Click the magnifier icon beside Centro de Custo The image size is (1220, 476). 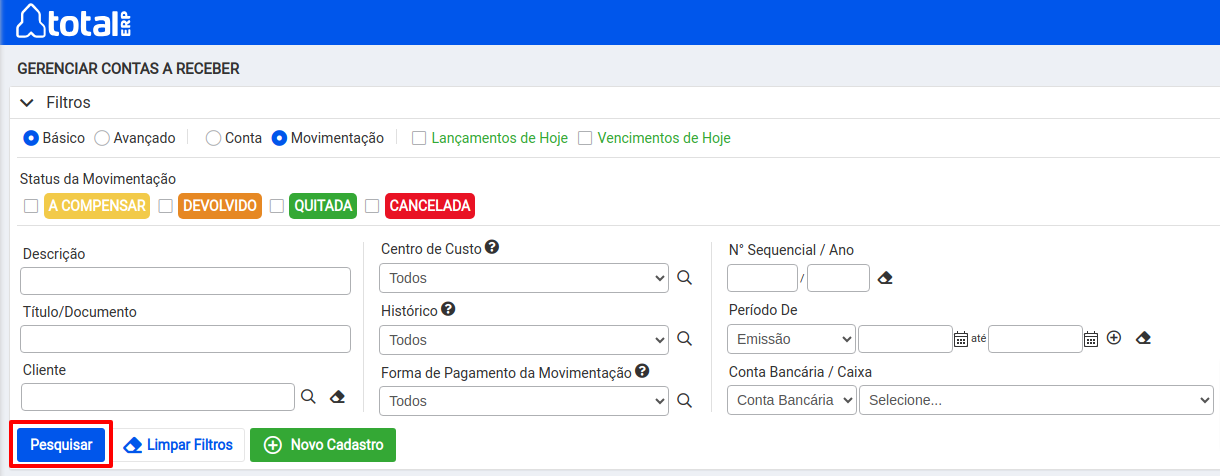pyautogui.click(x=684, y=278)
